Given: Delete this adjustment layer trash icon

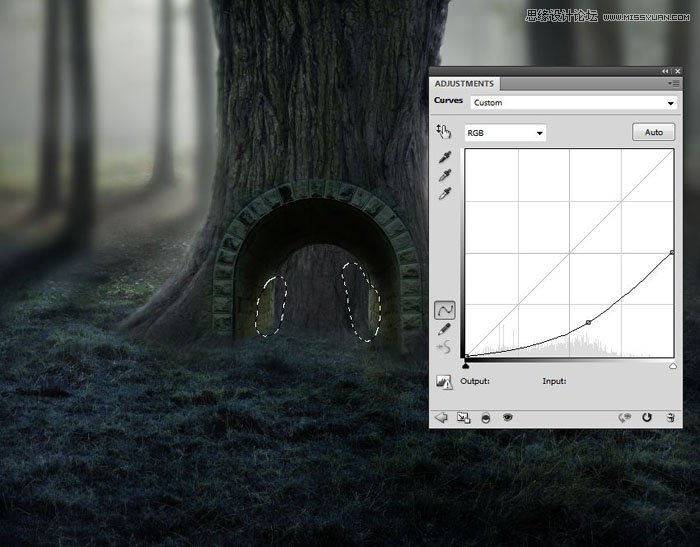Looking at the screenshot, I should pyautogui.click(x=670, y=418).
